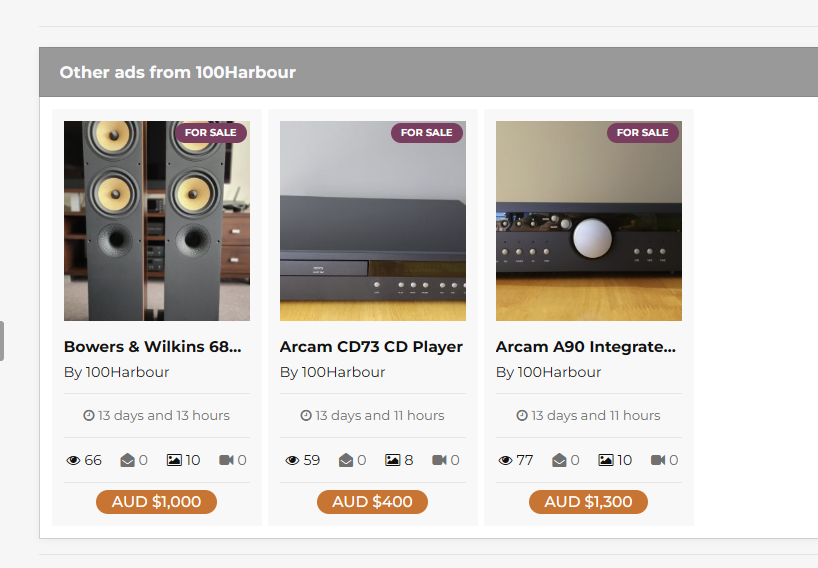Click views eye icon on Bowers & Wilkins ad

[x=73, y=460]
